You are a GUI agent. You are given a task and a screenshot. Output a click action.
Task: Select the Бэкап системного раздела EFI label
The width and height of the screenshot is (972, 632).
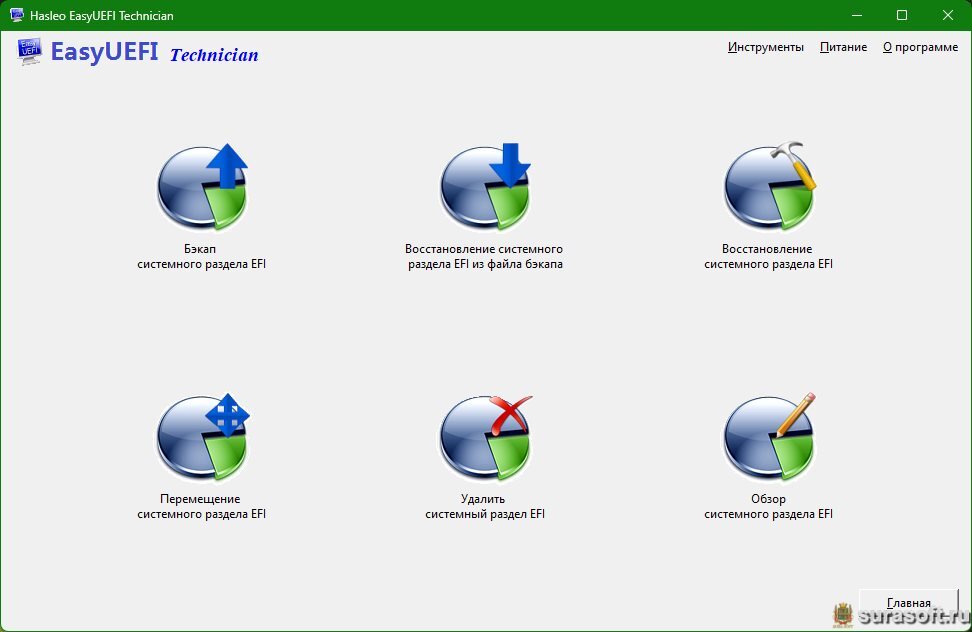201,257
